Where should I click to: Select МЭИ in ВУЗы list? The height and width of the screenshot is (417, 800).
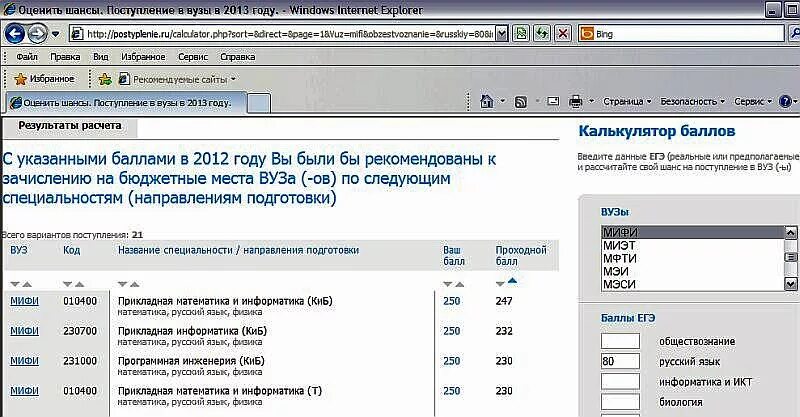[693, 272]
